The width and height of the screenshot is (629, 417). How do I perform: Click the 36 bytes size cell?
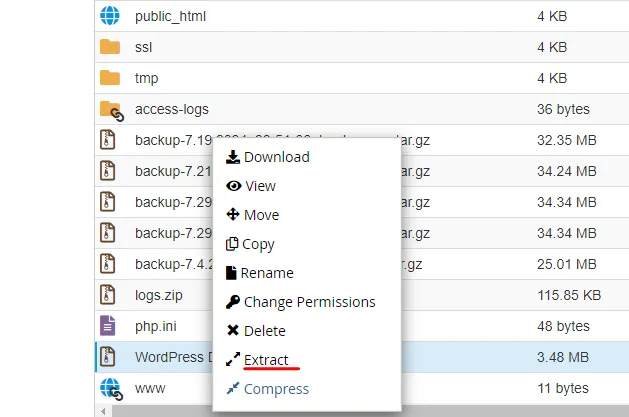564,109
